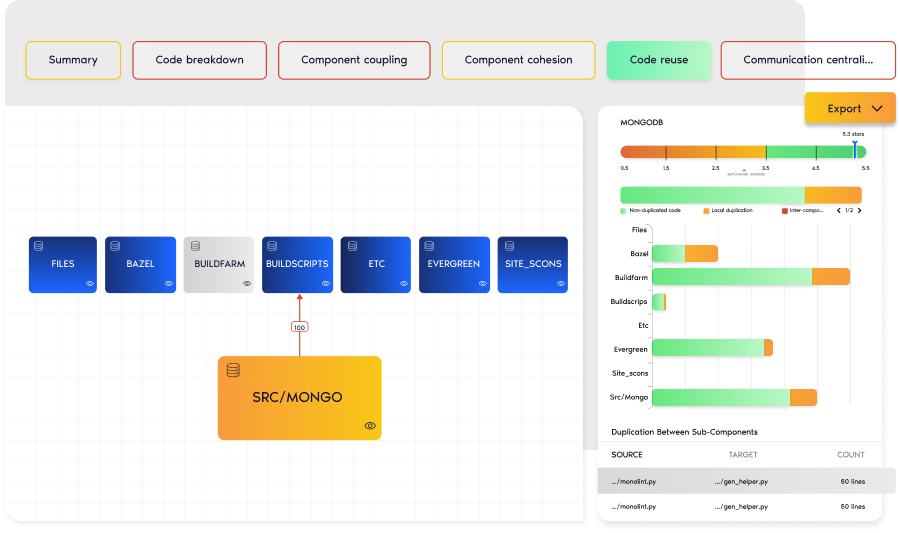Click the 100 dependency edge label
The height and width of the screenshot is (533, 900).
click(x=300, y=327)
